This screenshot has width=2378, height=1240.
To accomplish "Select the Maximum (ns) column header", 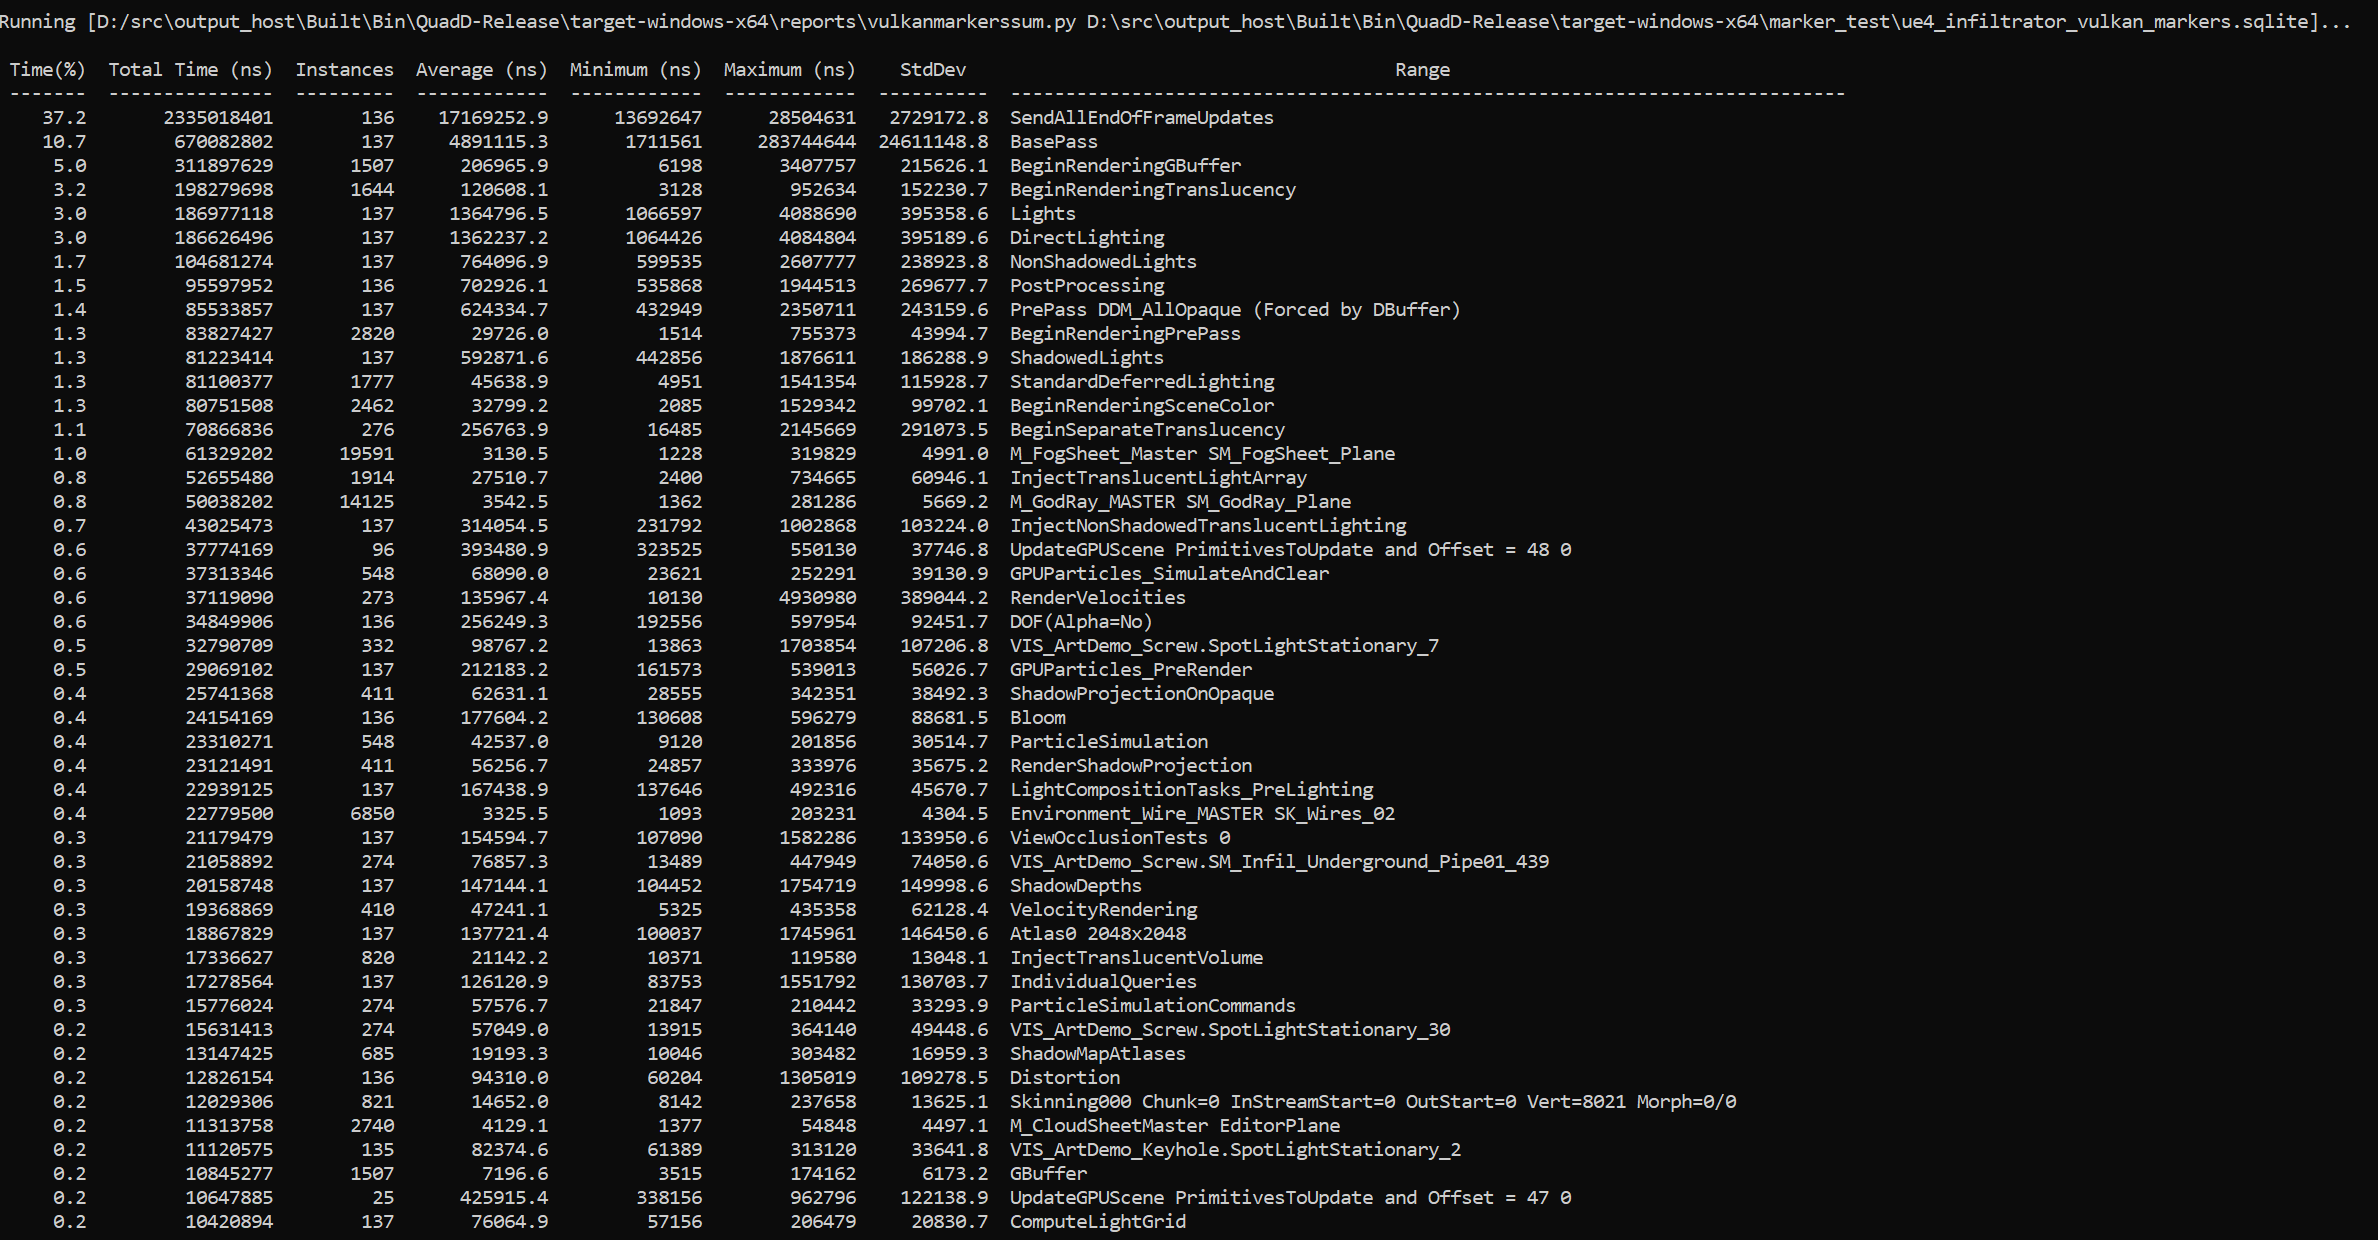I will (x=788, y=69).
